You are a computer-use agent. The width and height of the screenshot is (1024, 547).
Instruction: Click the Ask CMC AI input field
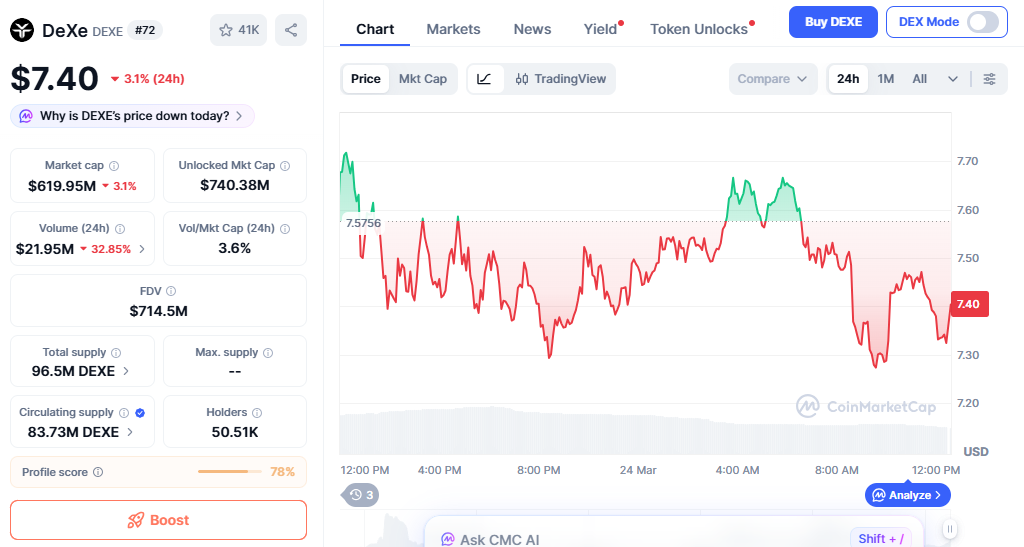pos(640,539)
